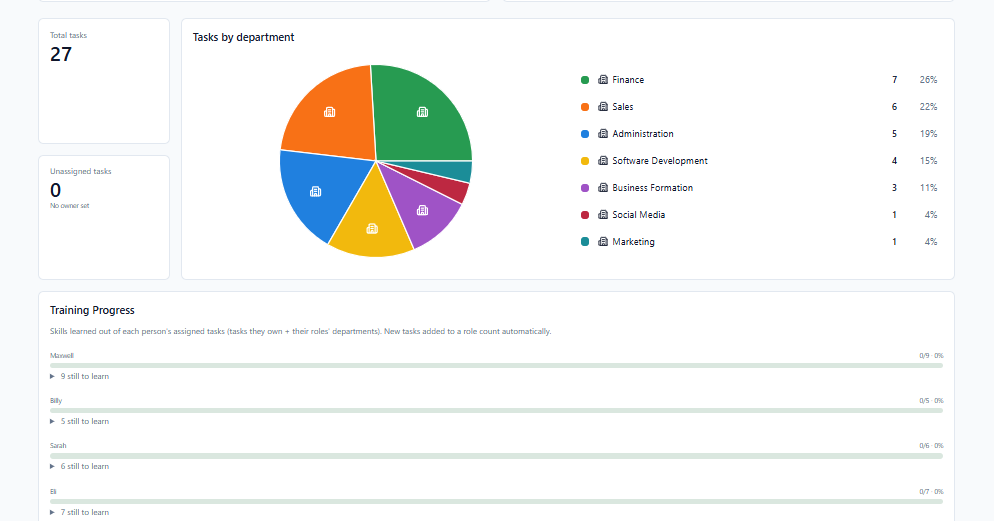Expand Maxwell's 9 still to learn list
This screenshot has width=994, height=521.
(79, 376)
